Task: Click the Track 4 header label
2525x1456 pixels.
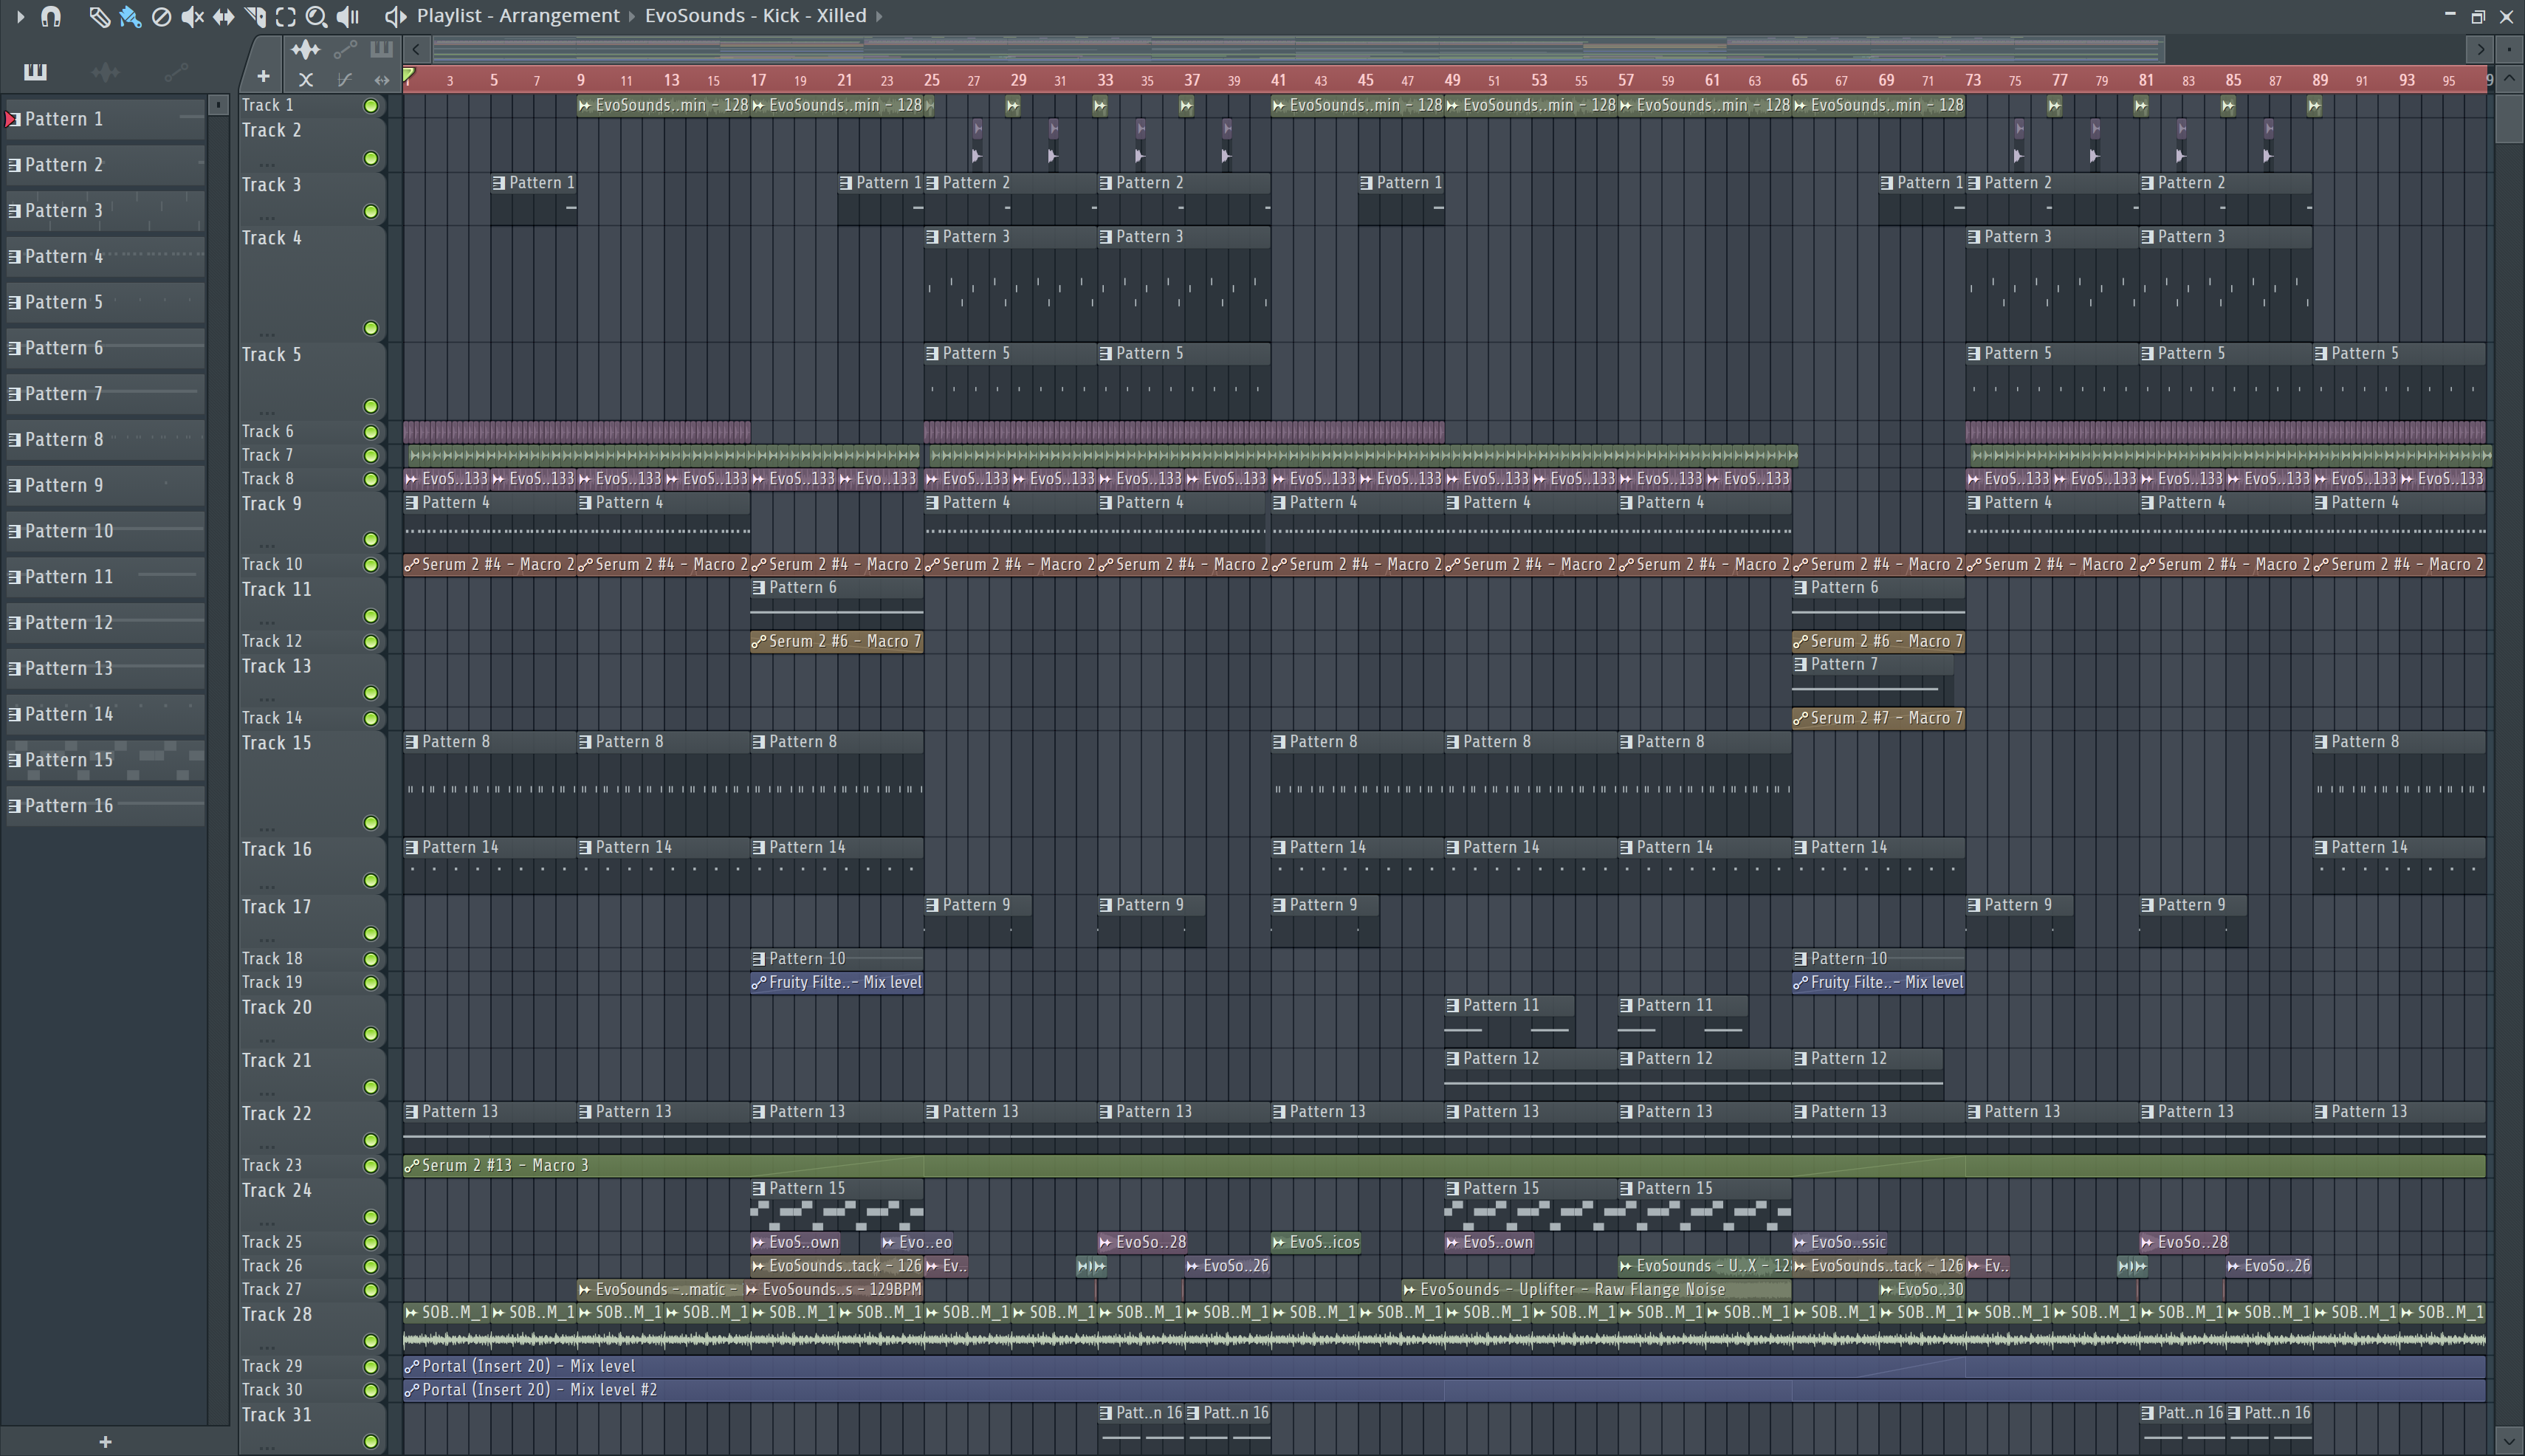Action: point(271,238)
